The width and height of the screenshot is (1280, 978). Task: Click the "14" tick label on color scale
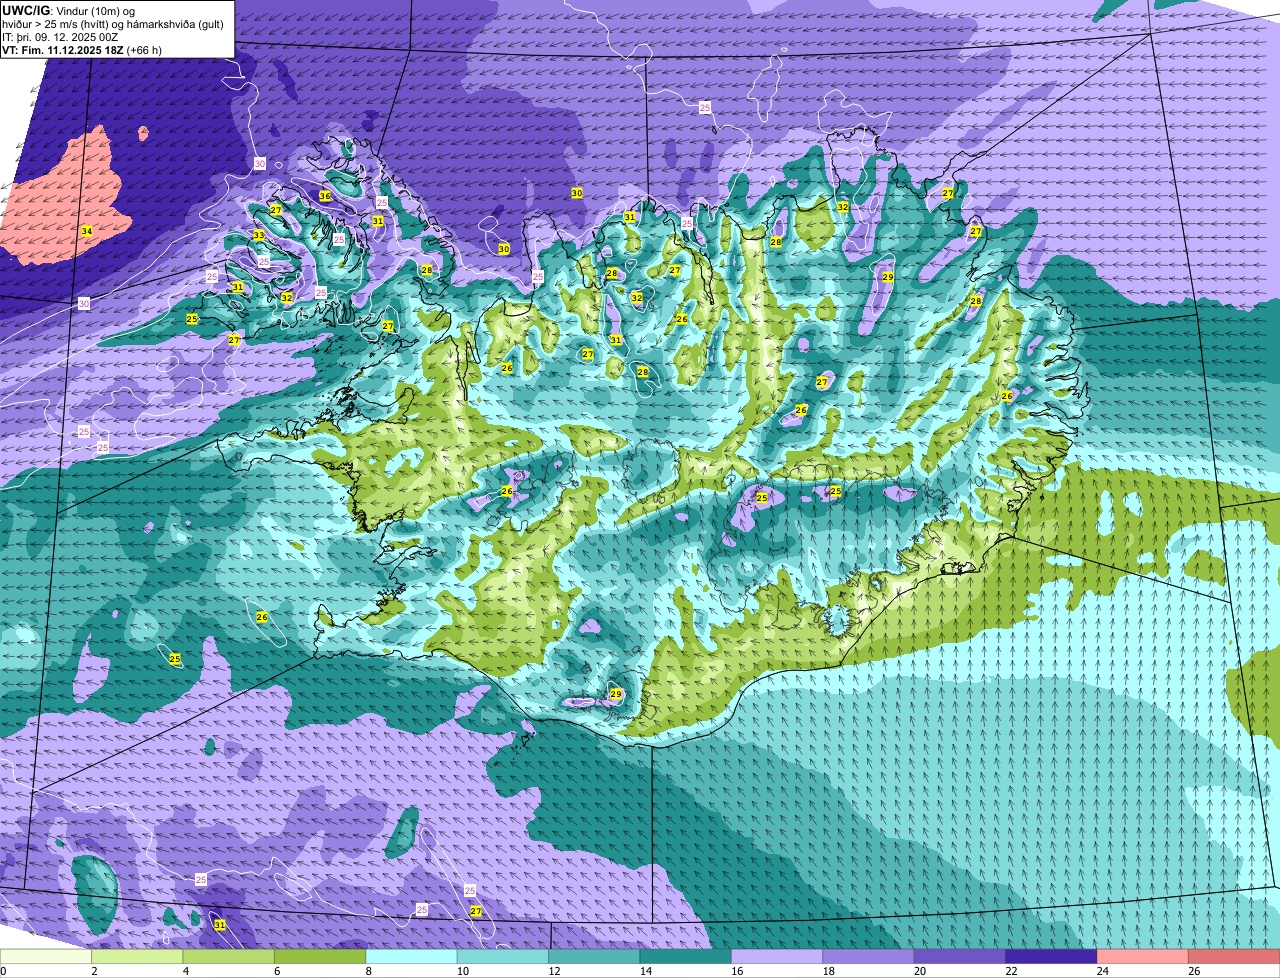coord(646,971)
